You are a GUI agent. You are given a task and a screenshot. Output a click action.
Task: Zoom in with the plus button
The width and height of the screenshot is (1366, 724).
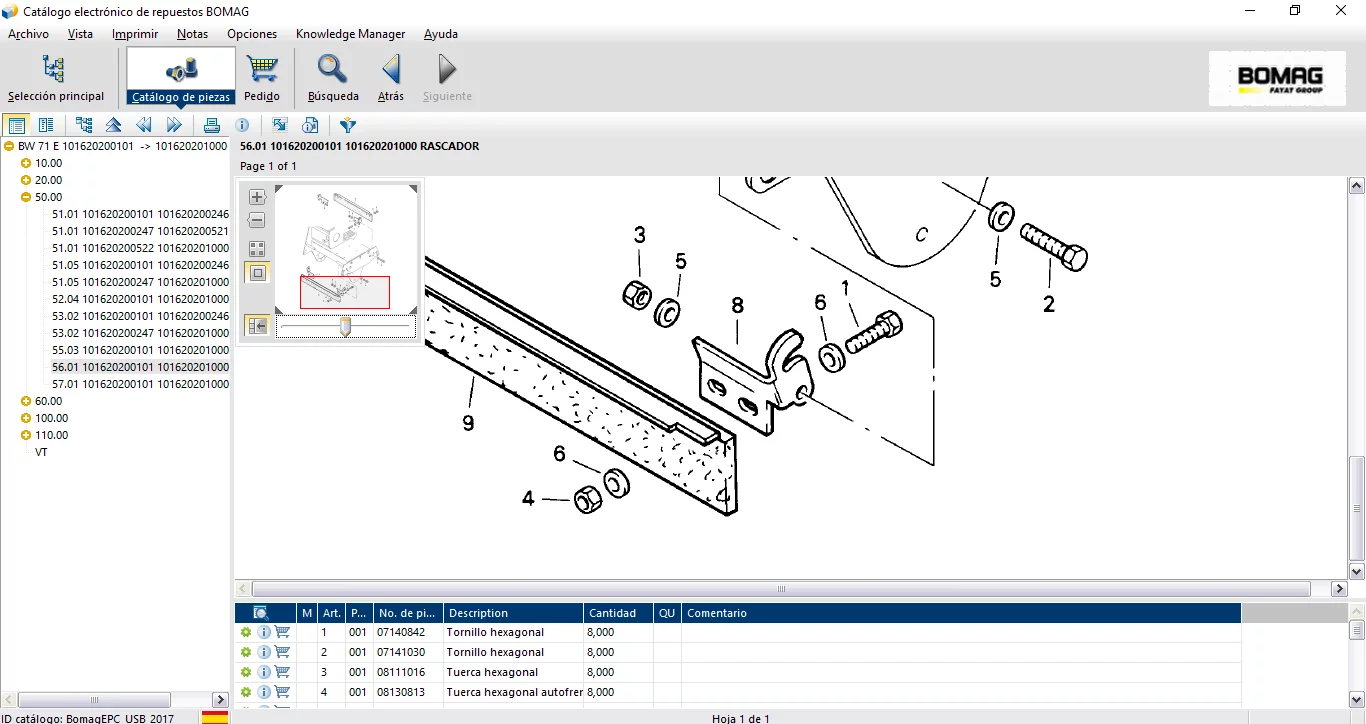pyautogui.click(x=257, y=197)
